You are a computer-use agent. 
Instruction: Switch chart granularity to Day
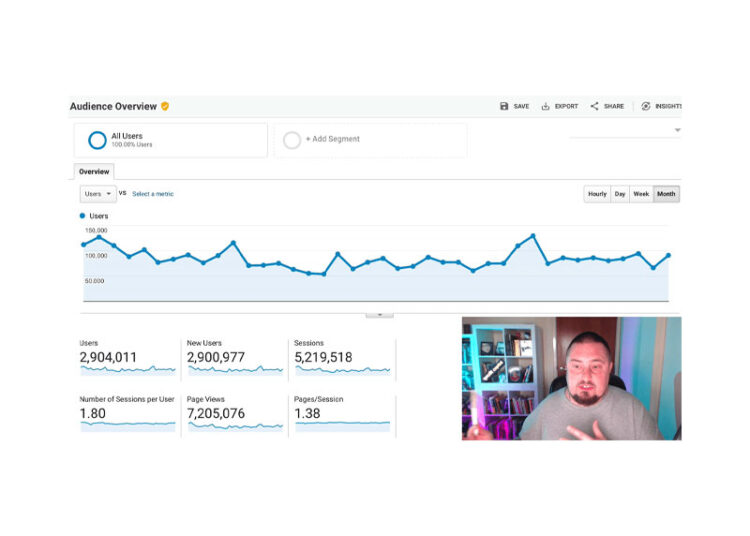620,194
